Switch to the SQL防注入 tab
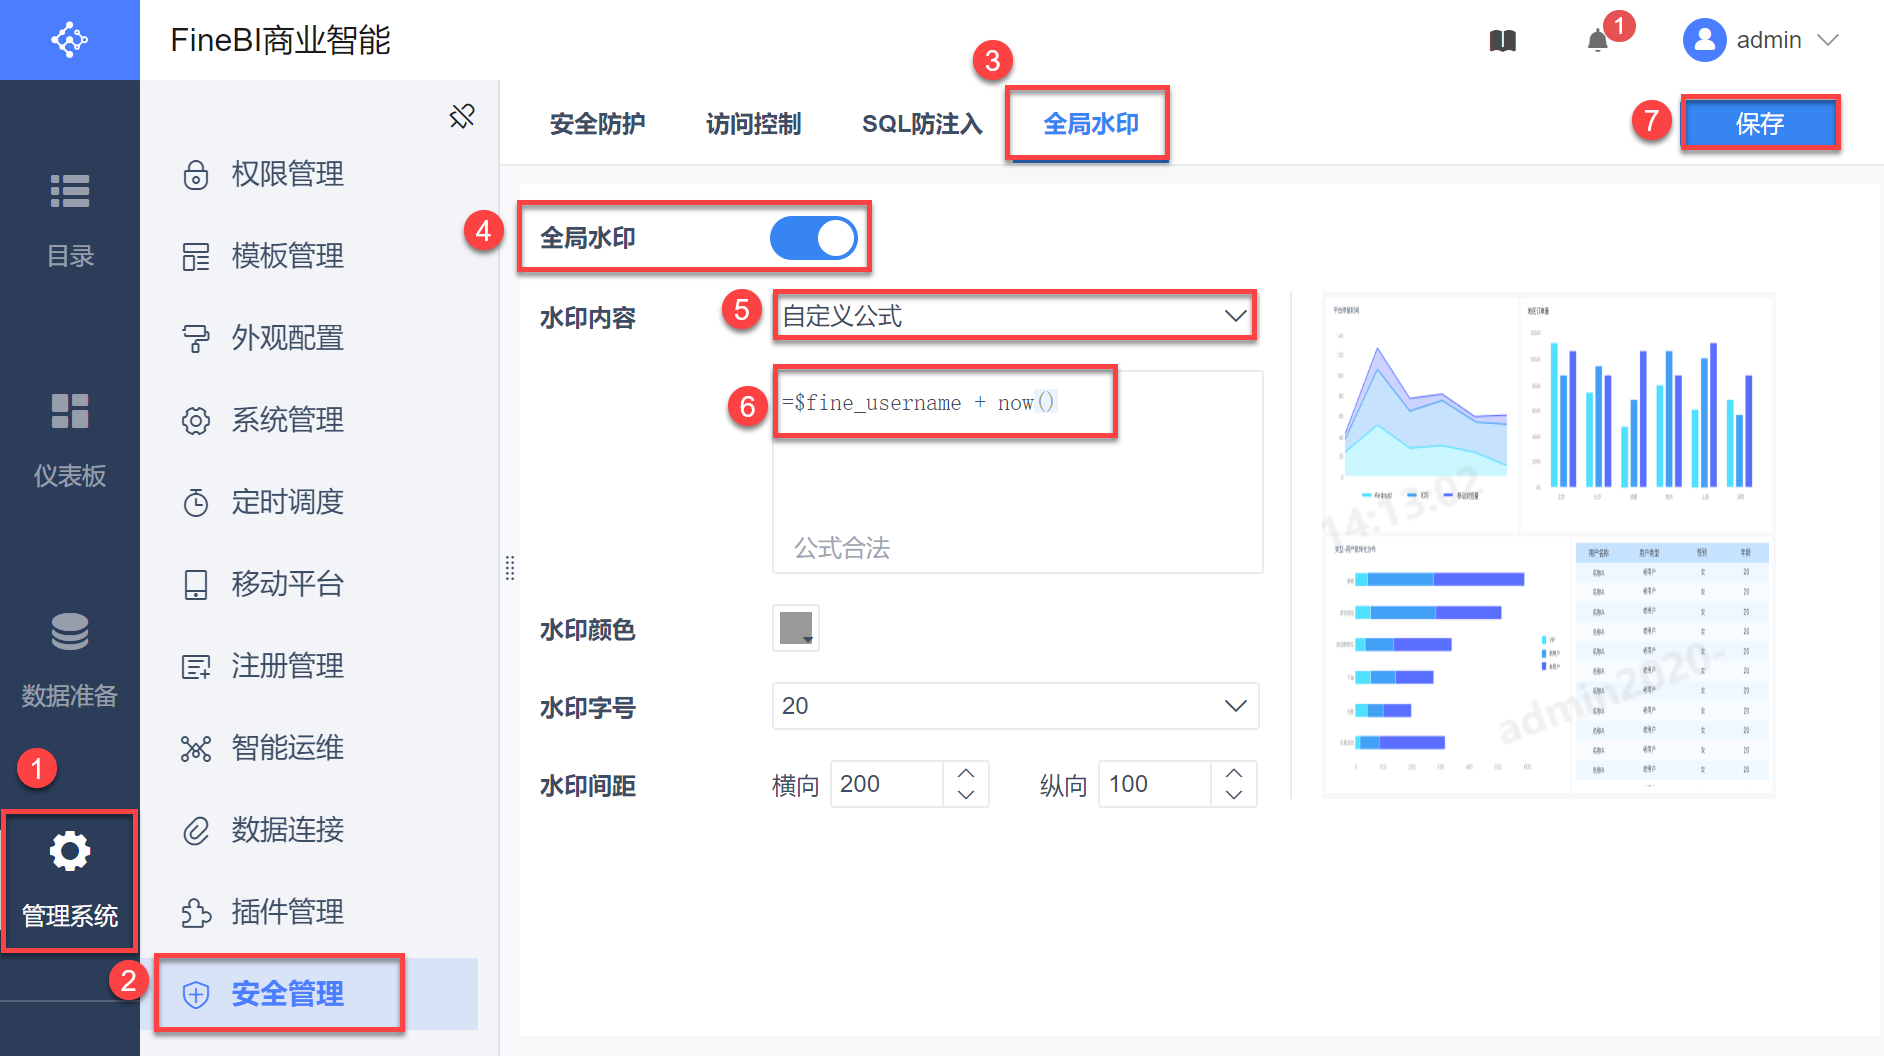 point(922,124)
